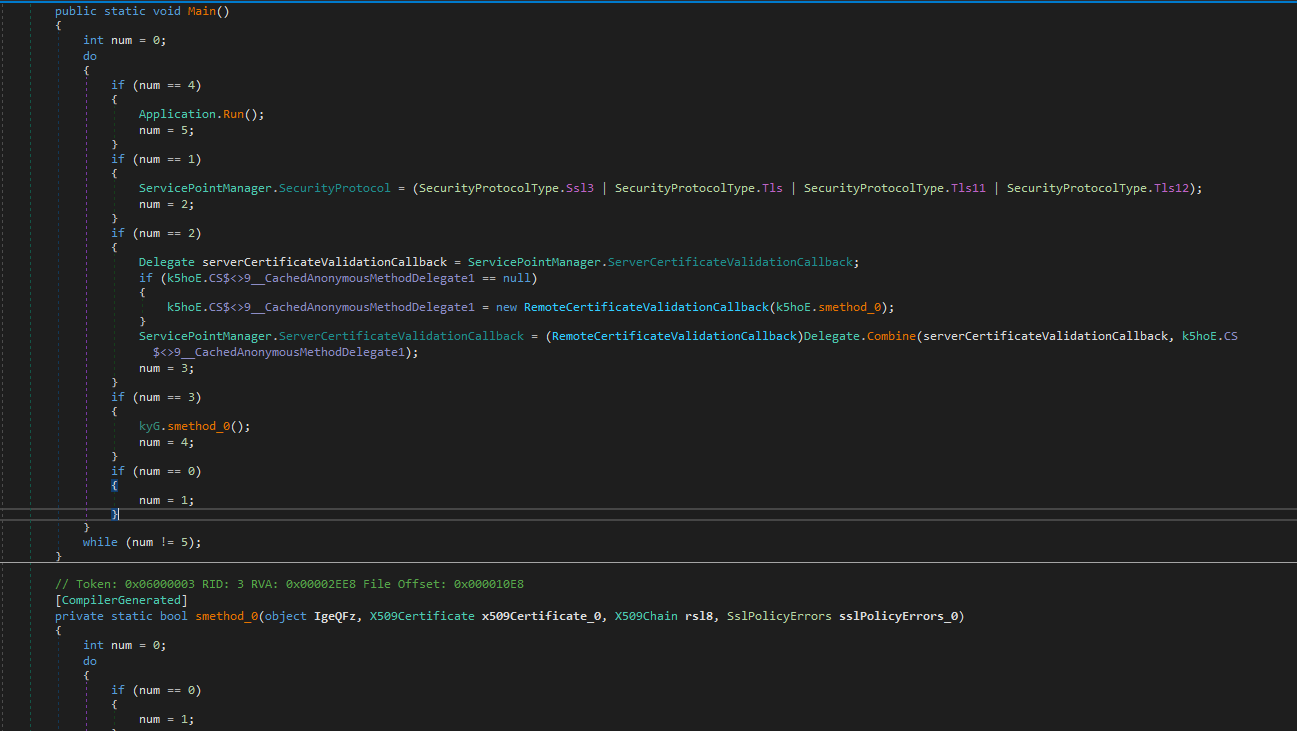
Task: Open the X509Certificate parameter type
Action: pos(422,616)
